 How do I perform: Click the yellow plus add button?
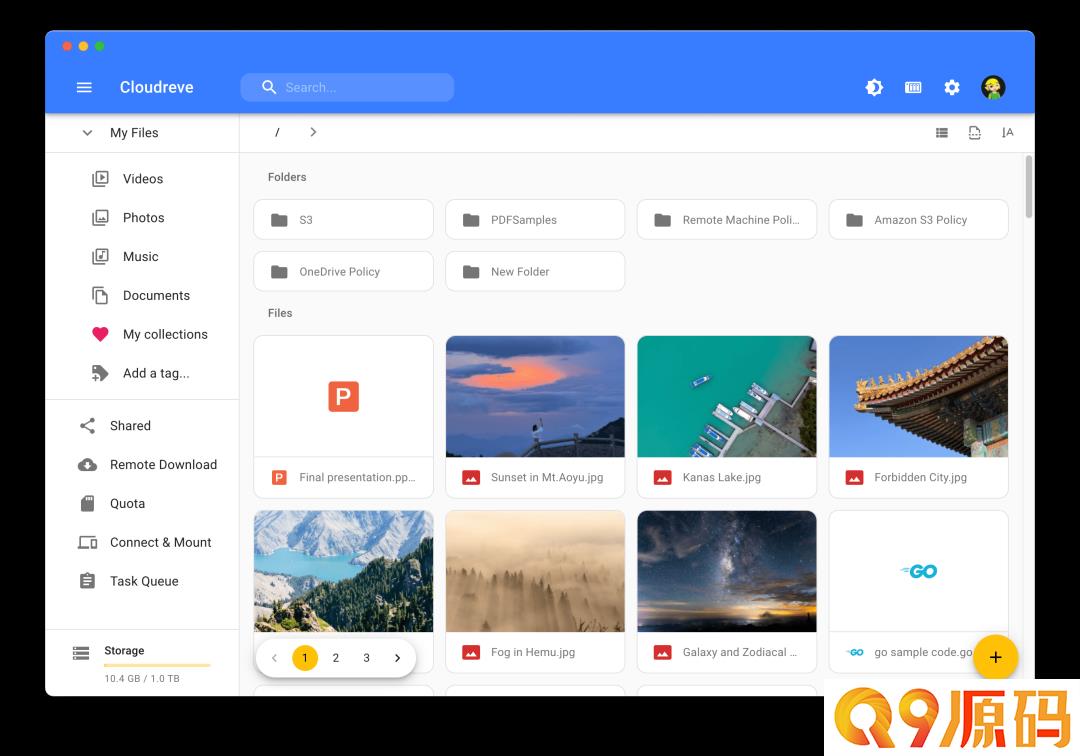[995, 657]
